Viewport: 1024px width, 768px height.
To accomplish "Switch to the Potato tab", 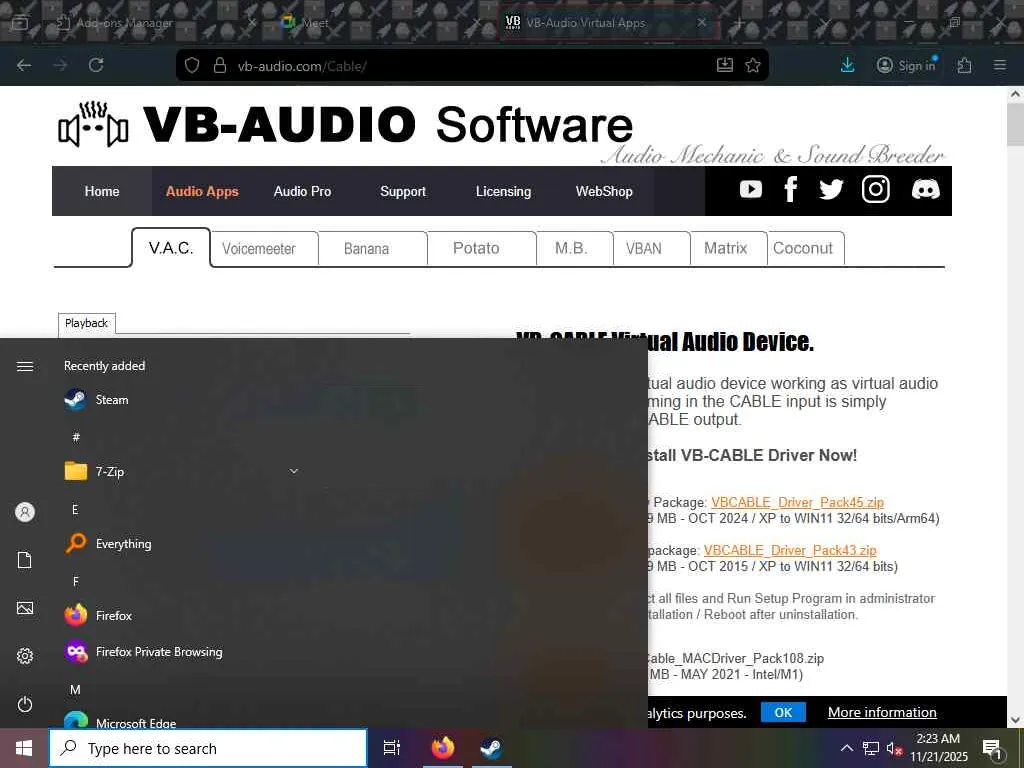I will (x=482, y=249).
